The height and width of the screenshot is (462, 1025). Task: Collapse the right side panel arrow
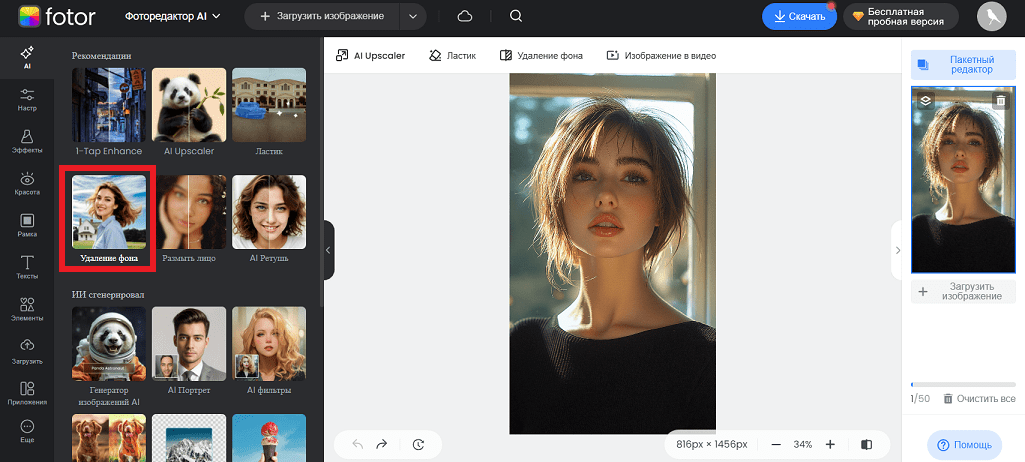(x=897, y=250)
